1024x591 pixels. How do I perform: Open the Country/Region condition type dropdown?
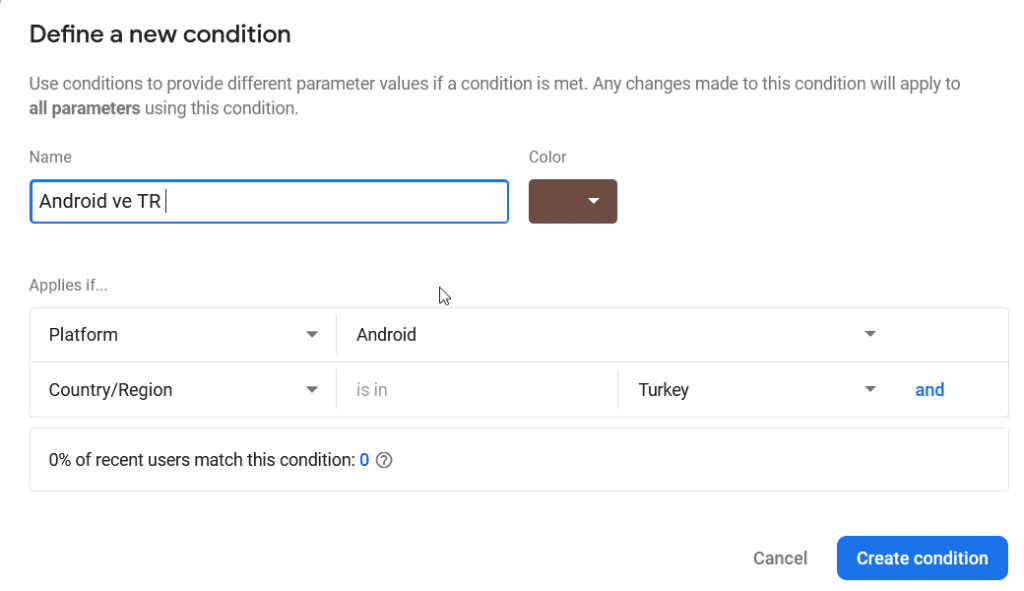pos(183,390)
